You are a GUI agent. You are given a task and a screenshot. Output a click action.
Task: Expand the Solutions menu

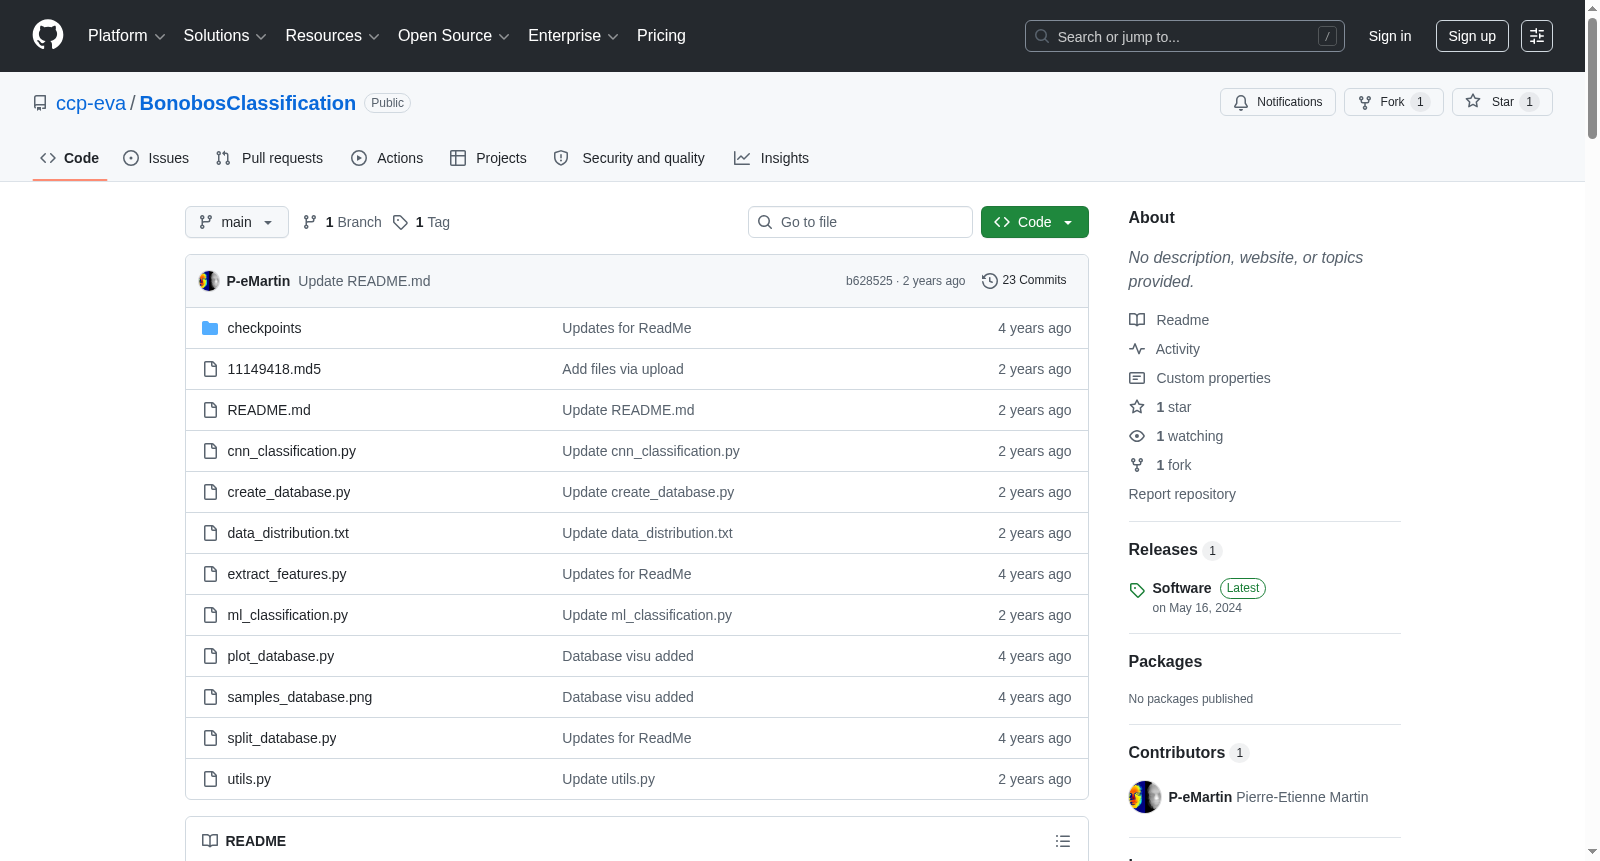coord(225,36)
